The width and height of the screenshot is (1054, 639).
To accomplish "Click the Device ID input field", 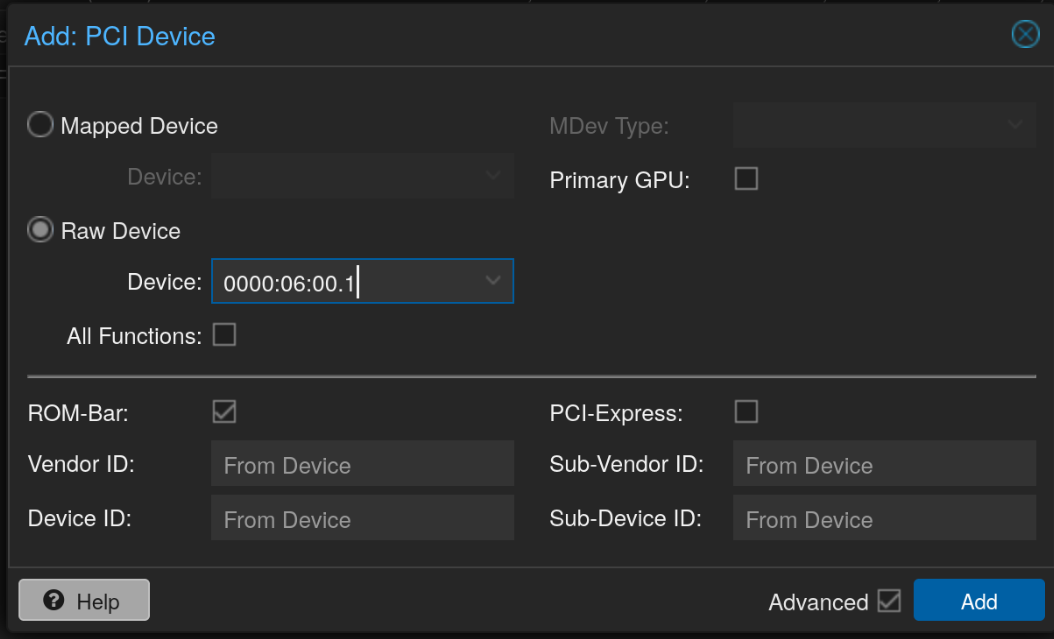I will (362, 517).
